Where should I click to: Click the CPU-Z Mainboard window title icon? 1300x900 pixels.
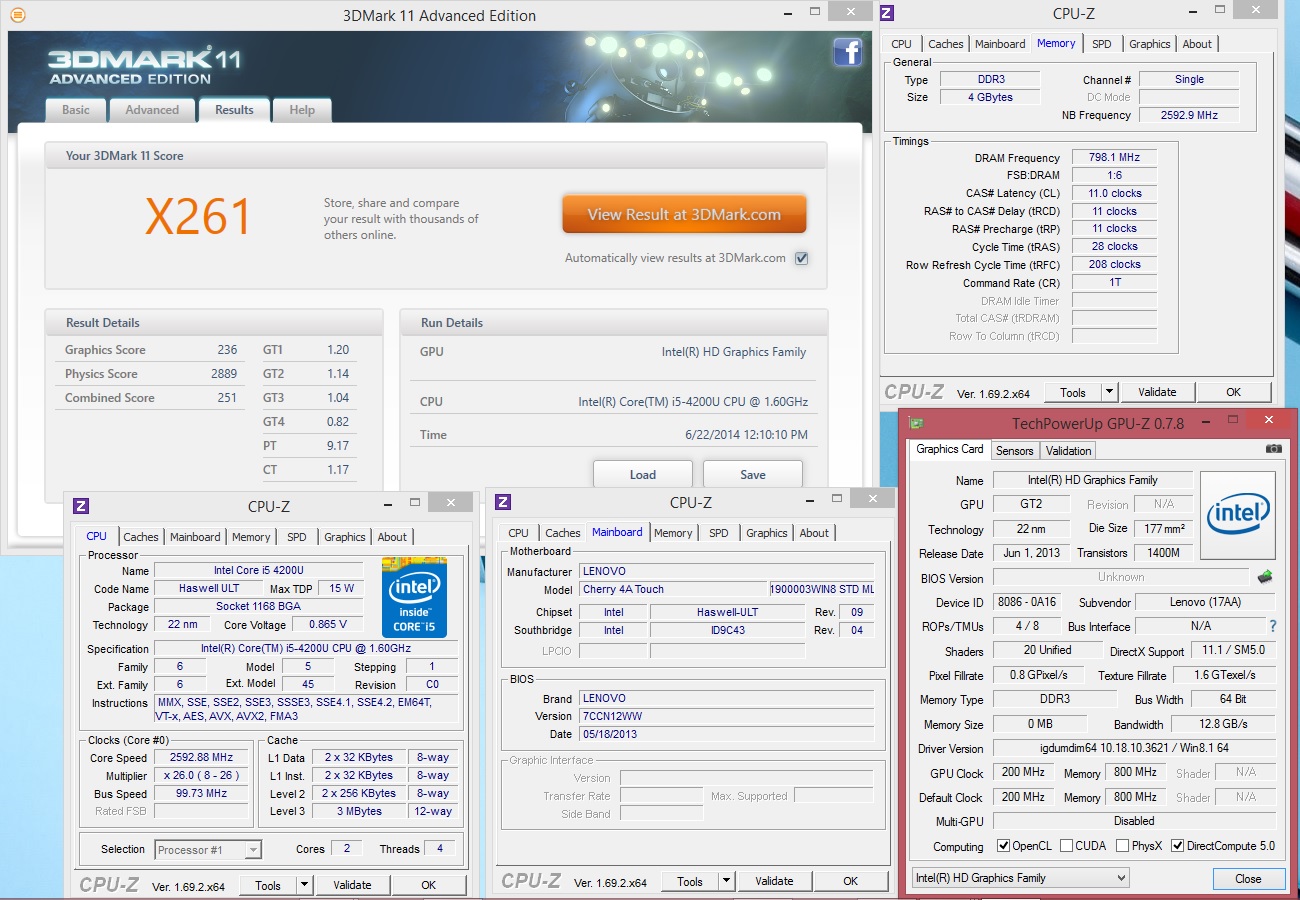point(504,502)
